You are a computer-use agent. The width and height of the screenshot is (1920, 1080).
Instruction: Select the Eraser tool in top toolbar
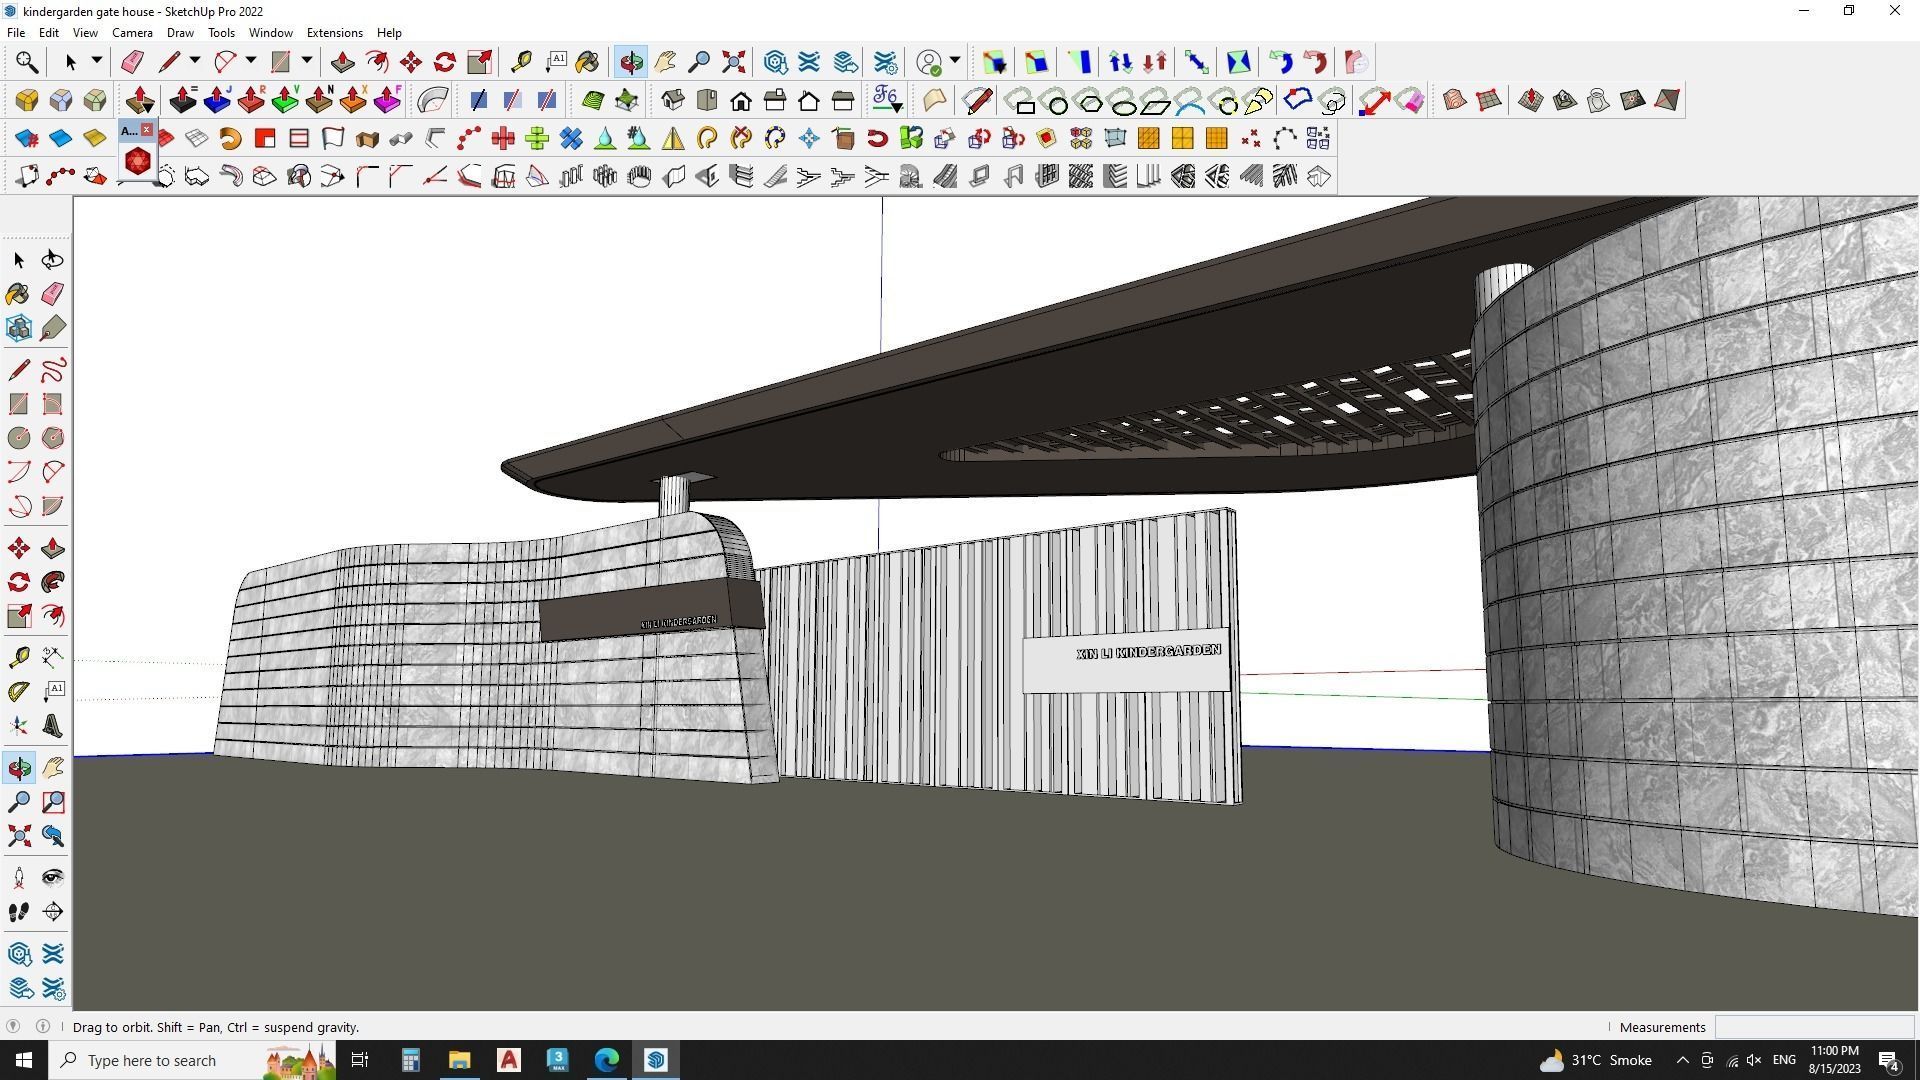click(132, 62)
